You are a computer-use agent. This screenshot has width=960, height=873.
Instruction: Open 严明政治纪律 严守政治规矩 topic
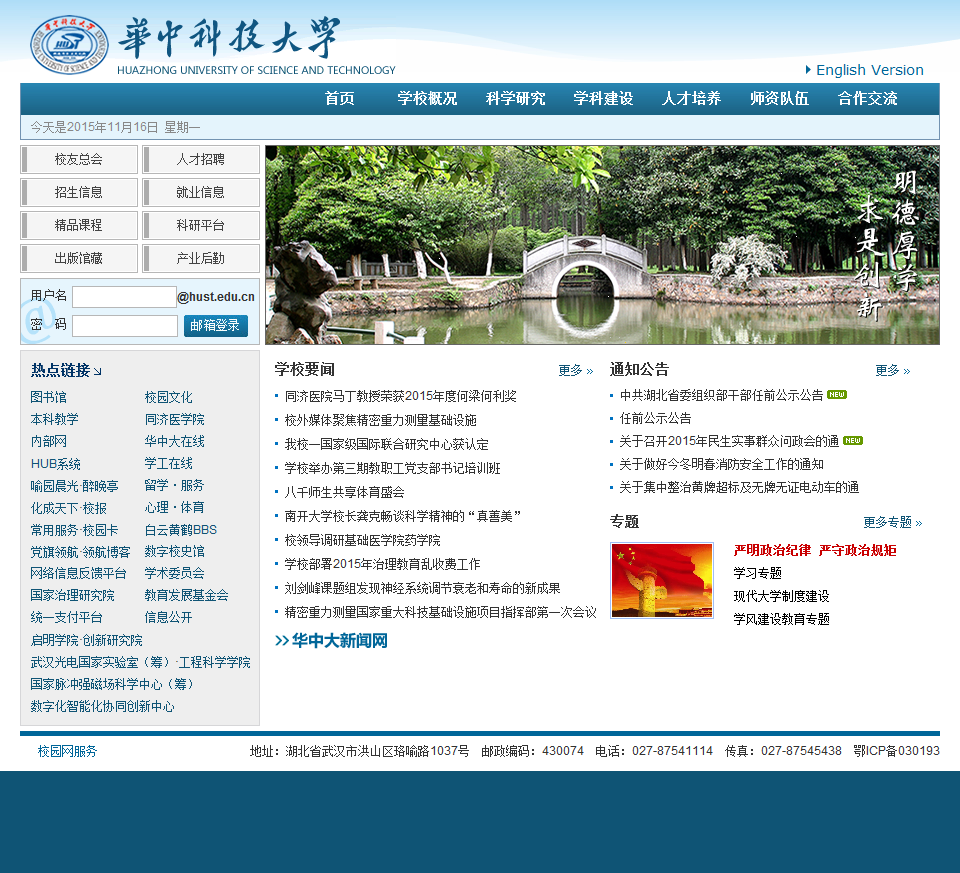(x=815, y=550)
